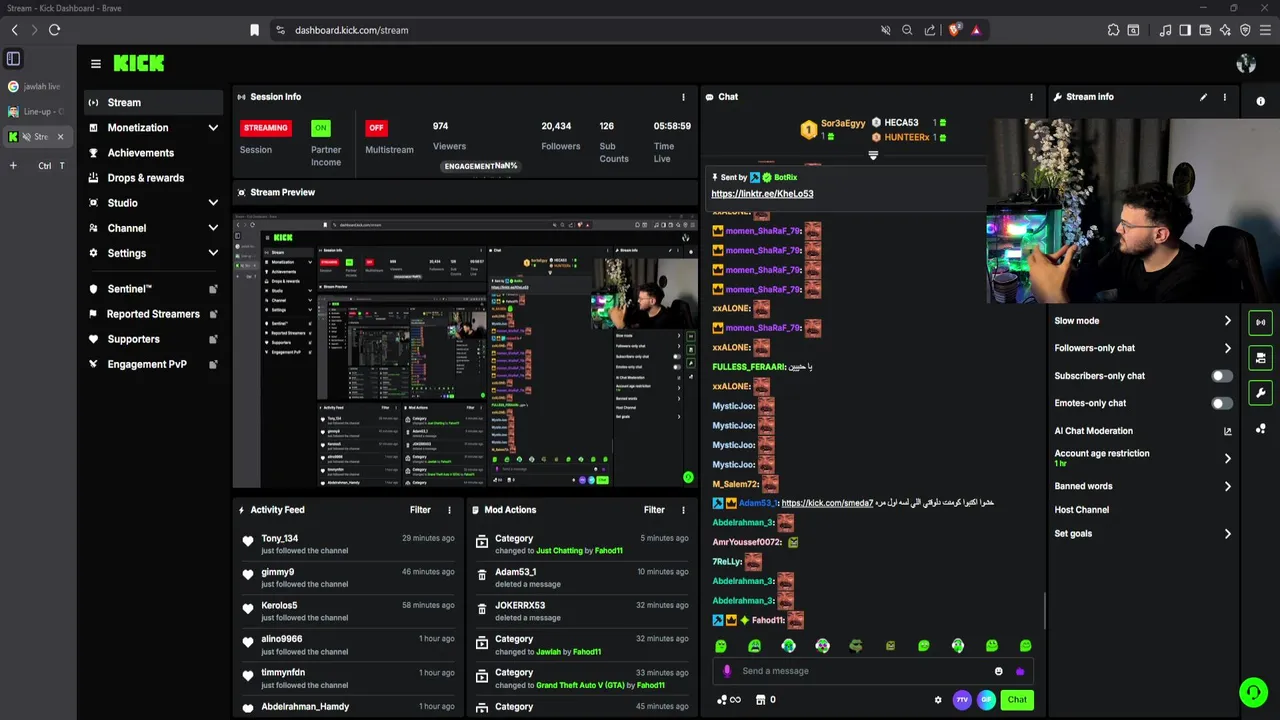Click JOKERRX53 deleted message entry
This screenshot has height=720, width=1280.
580,611
